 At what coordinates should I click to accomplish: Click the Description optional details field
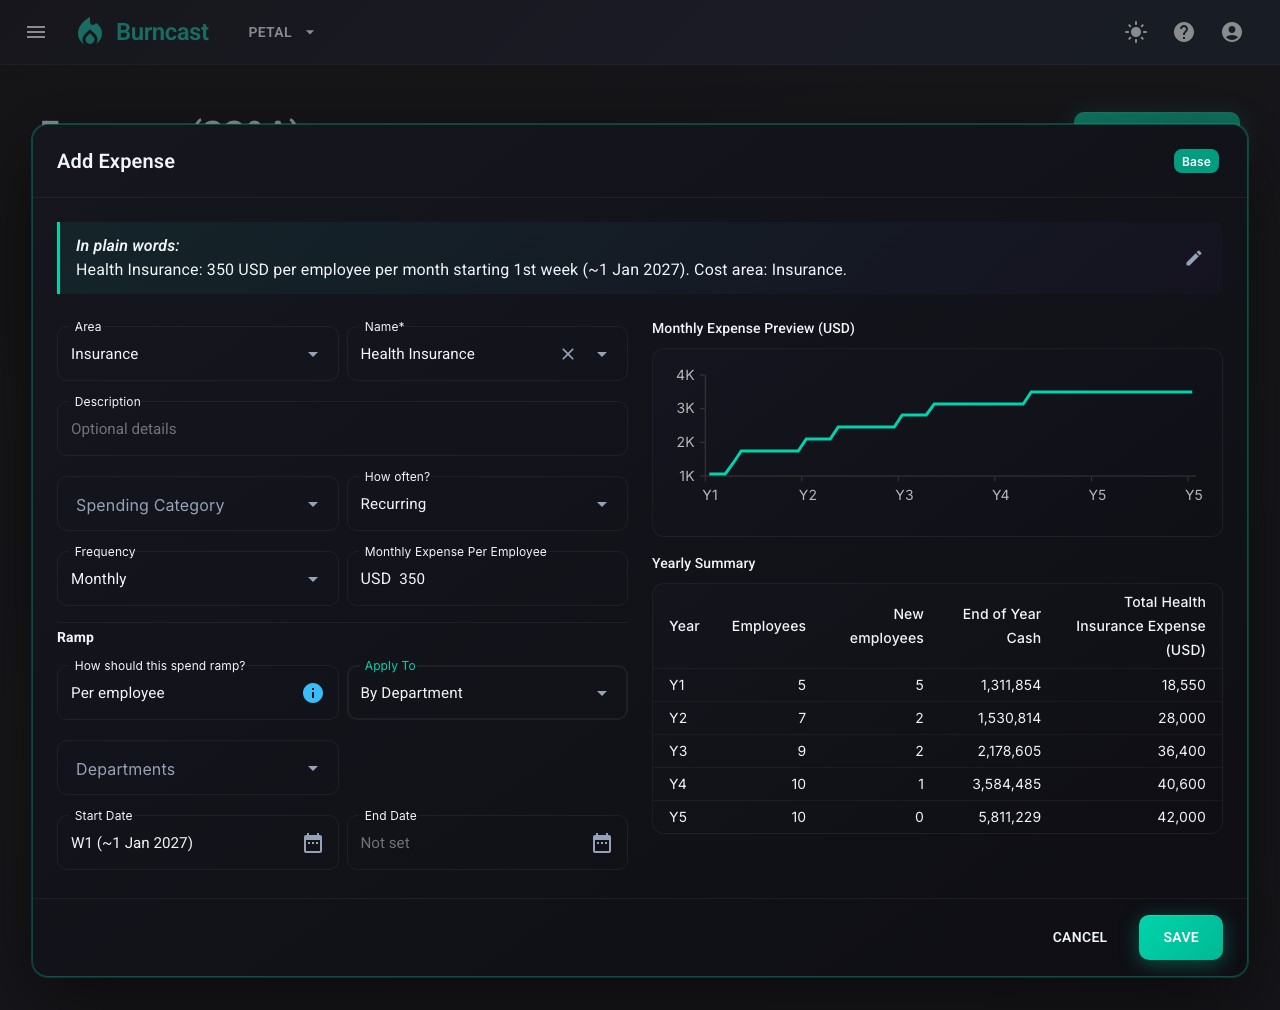[342, 429]
